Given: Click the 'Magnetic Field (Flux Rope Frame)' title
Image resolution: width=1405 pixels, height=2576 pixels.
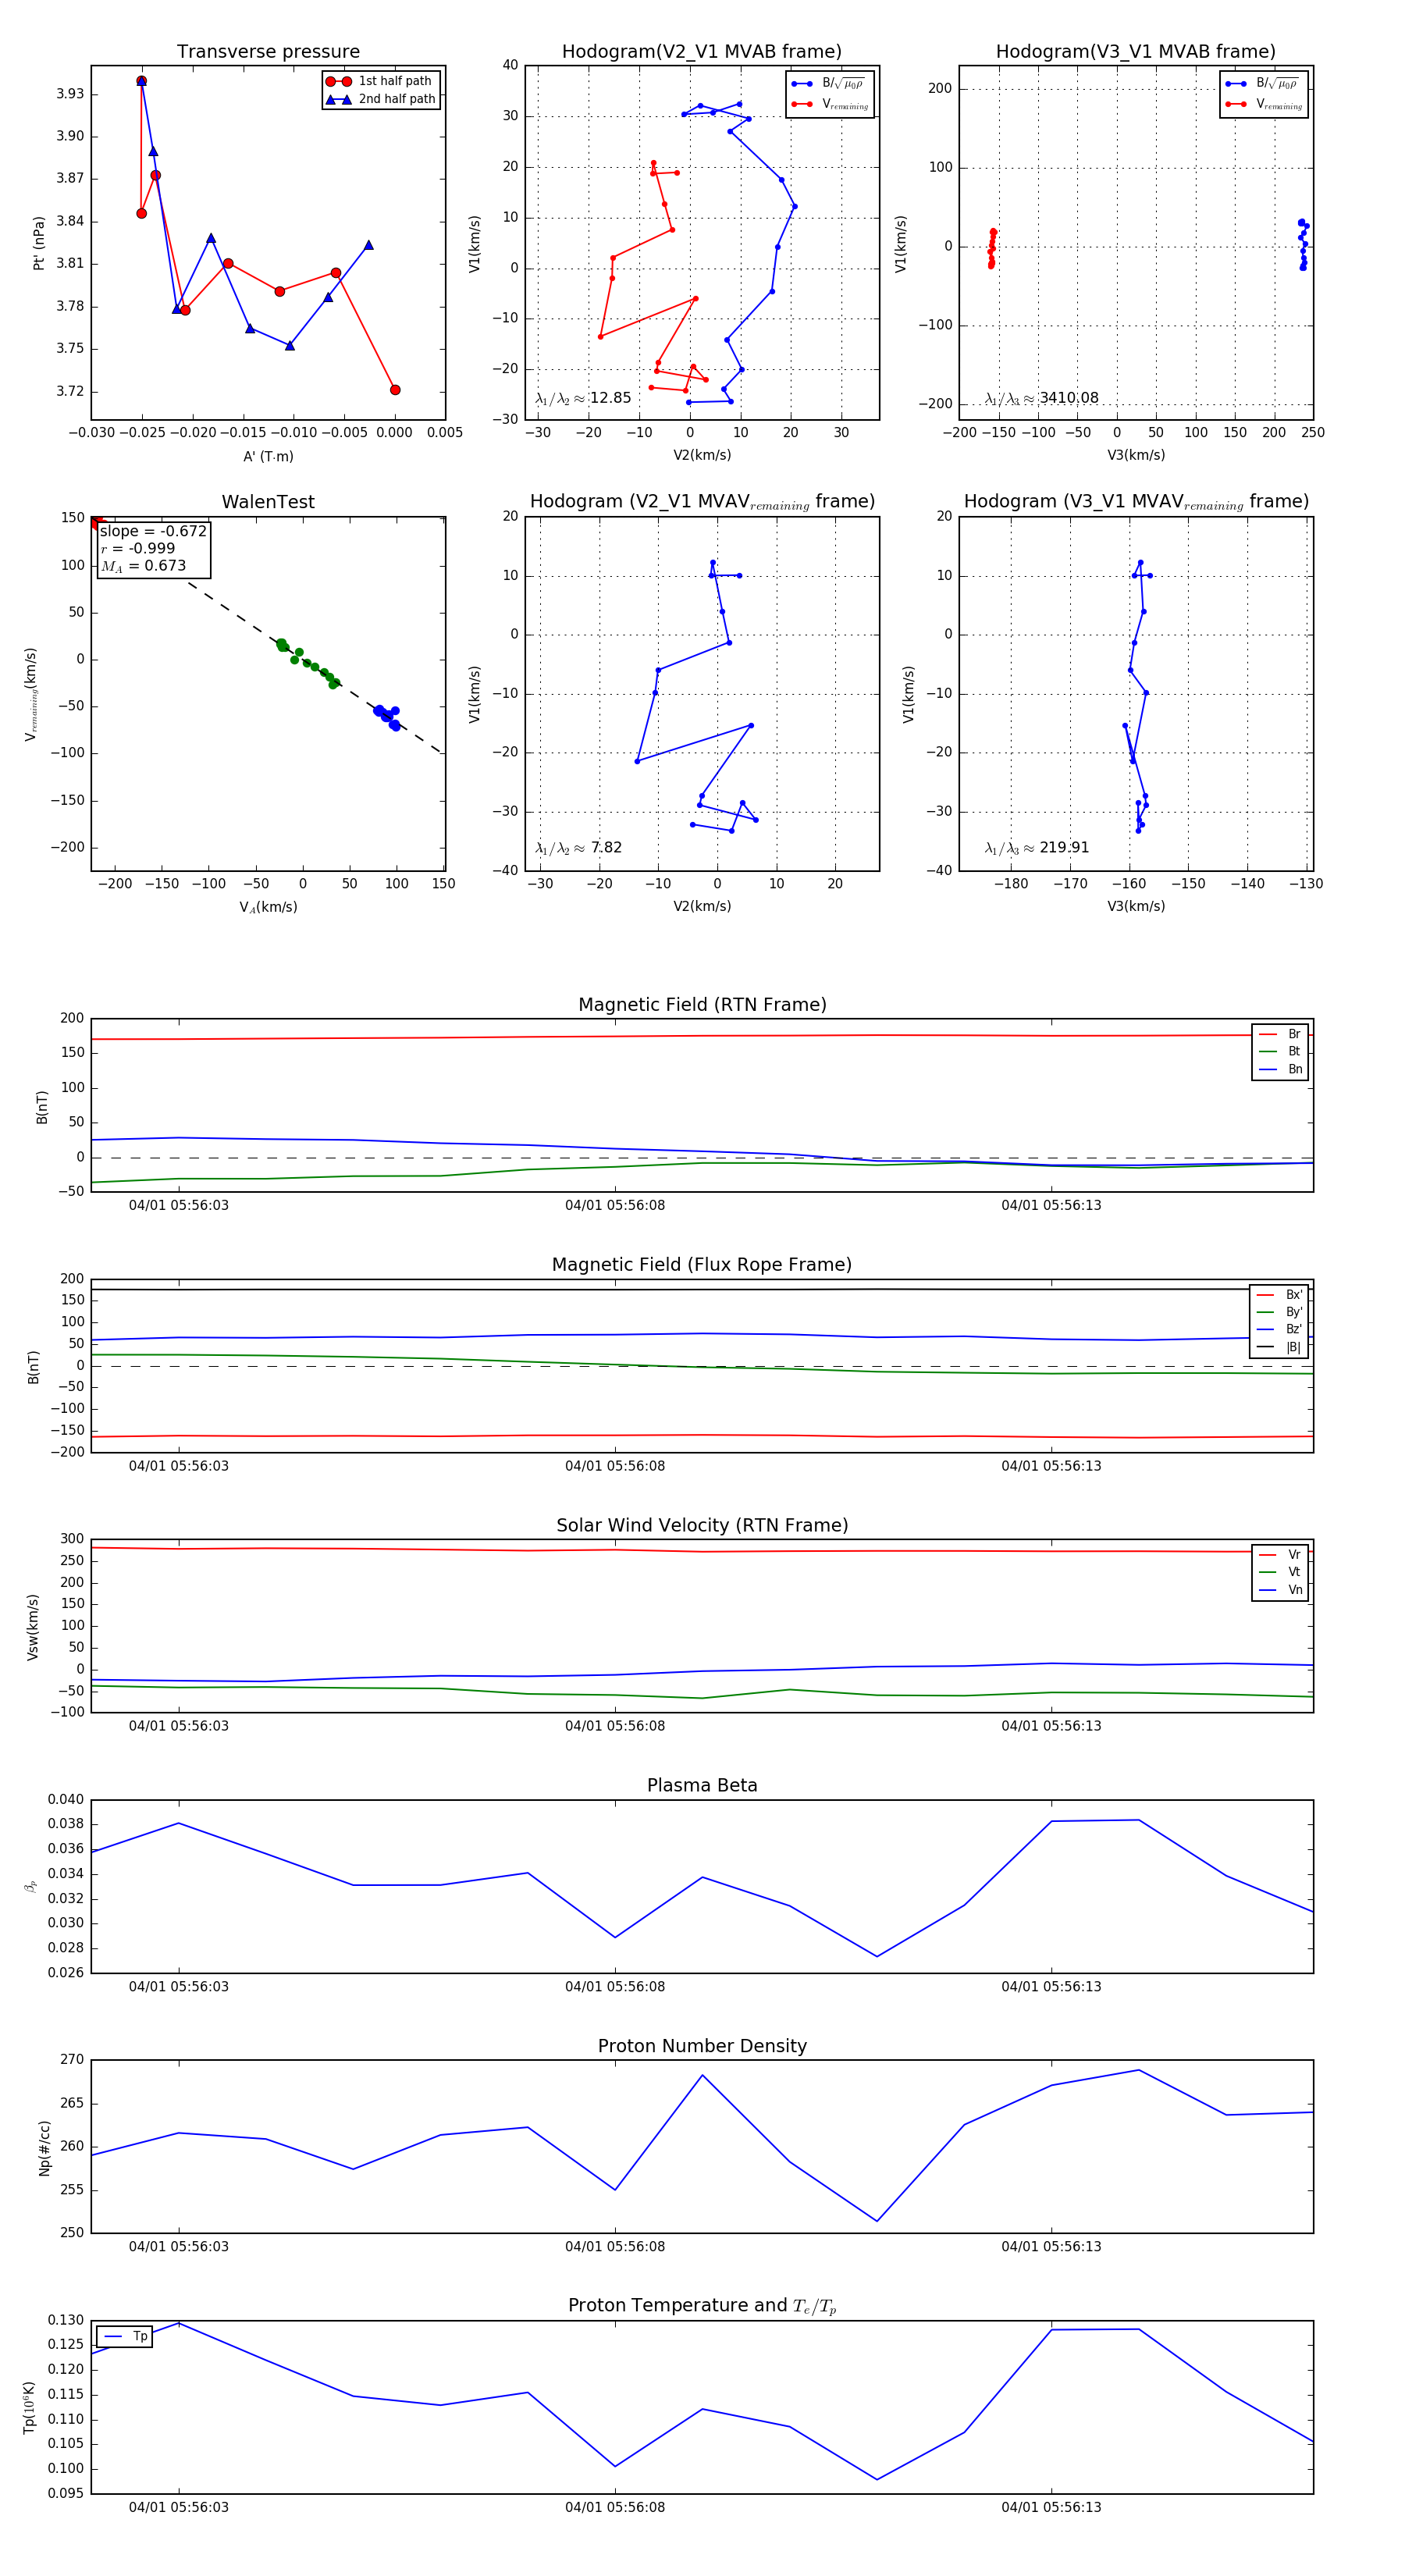Looking at the screenshot, I should pos(702,1265).
